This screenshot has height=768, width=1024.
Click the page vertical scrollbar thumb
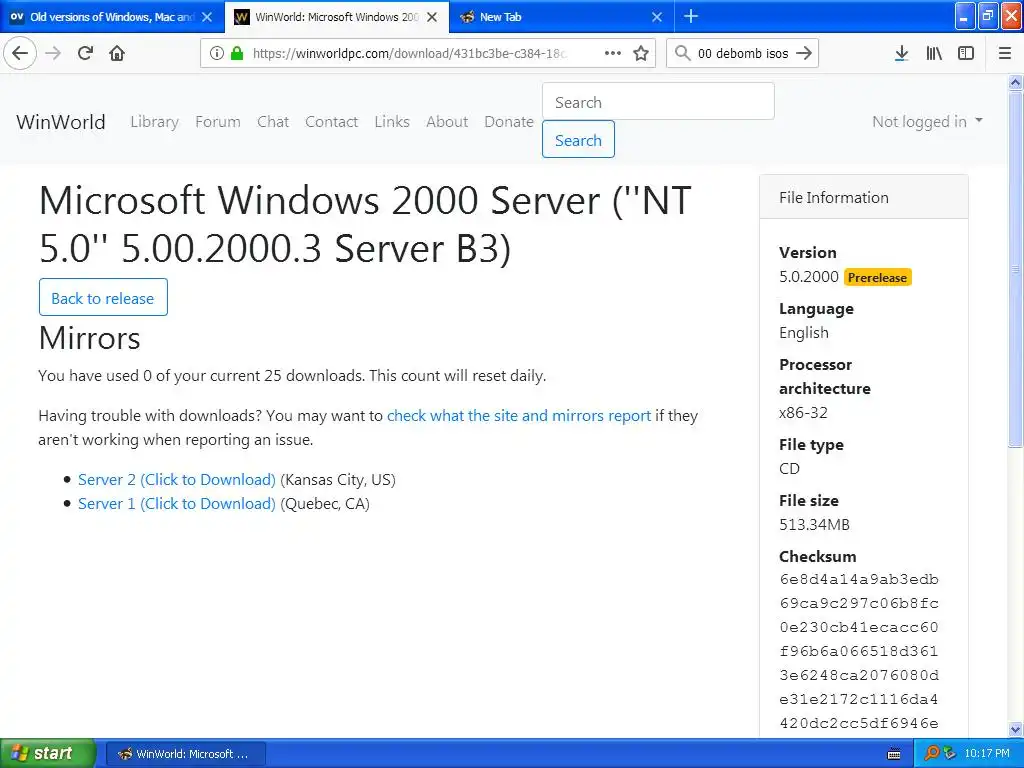(1015, 269)
